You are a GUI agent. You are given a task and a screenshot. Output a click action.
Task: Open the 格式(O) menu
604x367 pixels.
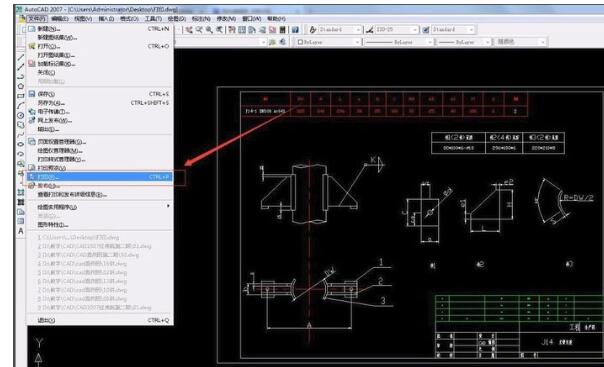click(129, 18)
